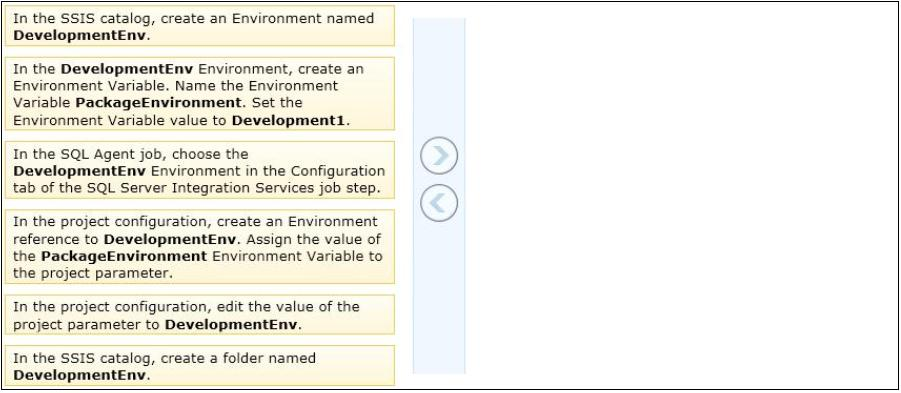
Task: Click 'the project parameter.' text in fourth step
Action: point(93,273)
